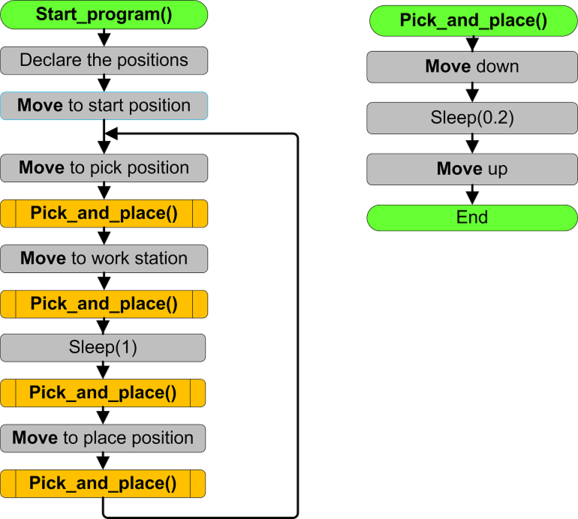Click the loop-back arrowhead above pick position
578x519 pixels.
[x=112, y=134]
